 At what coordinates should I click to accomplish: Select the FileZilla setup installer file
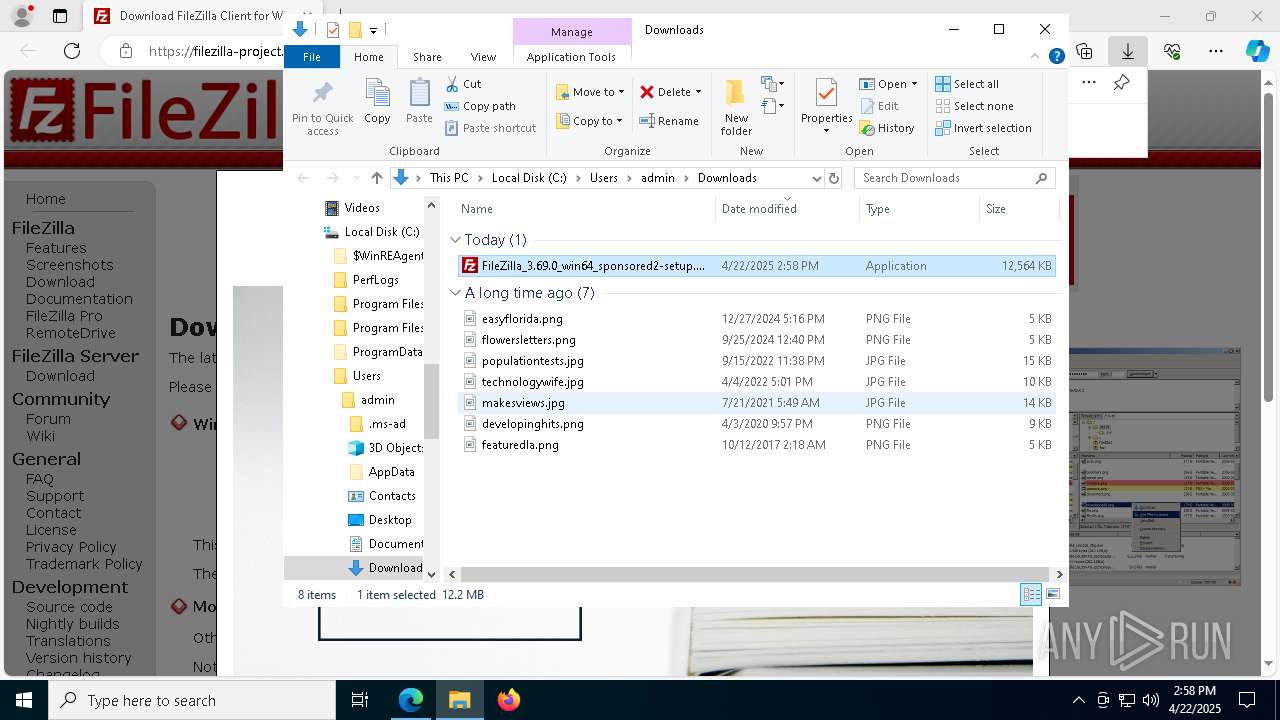(756, 266)
